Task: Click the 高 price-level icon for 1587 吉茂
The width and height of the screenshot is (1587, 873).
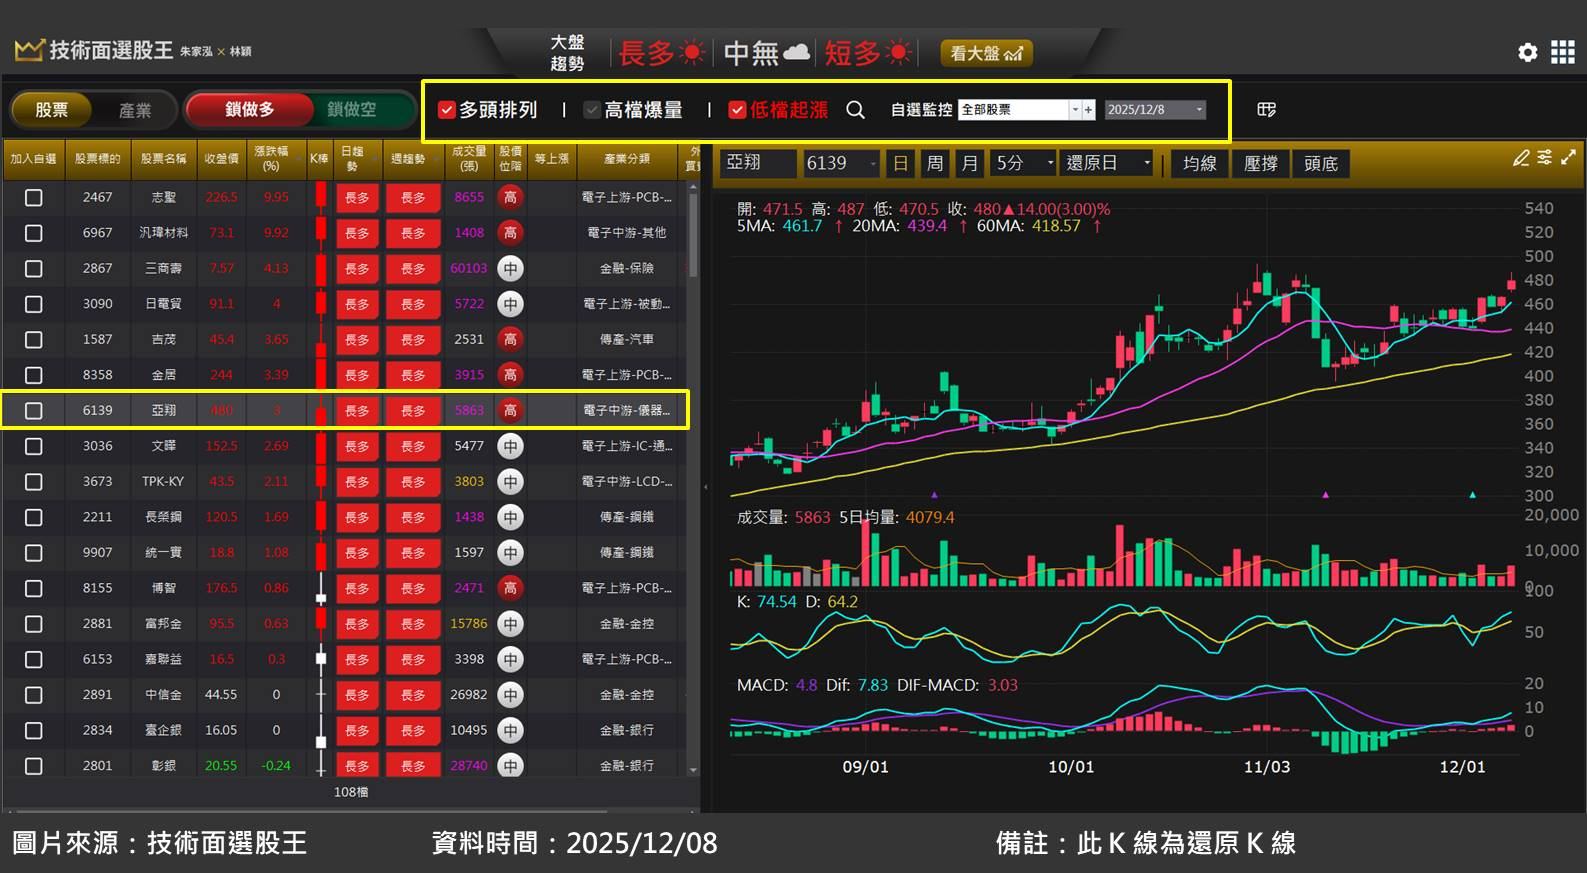Action: point(510,339)
